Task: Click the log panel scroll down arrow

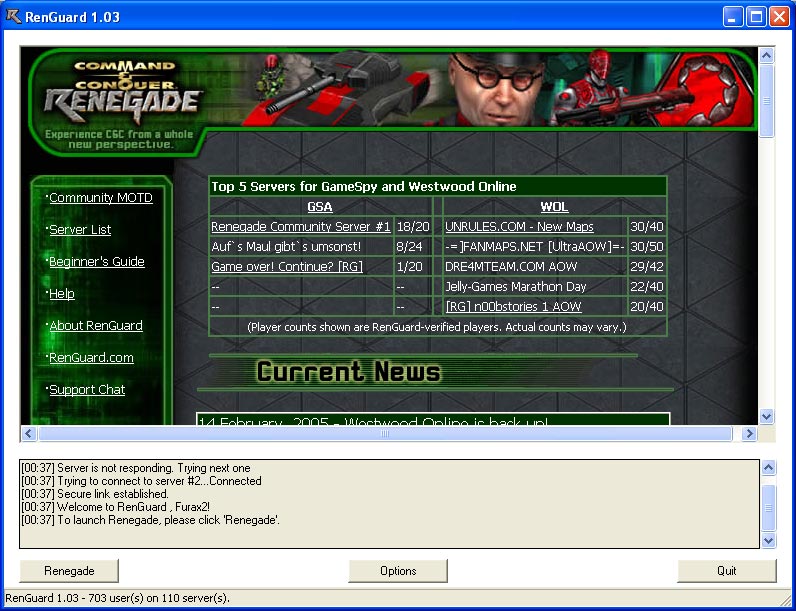Action: [769, 540]
